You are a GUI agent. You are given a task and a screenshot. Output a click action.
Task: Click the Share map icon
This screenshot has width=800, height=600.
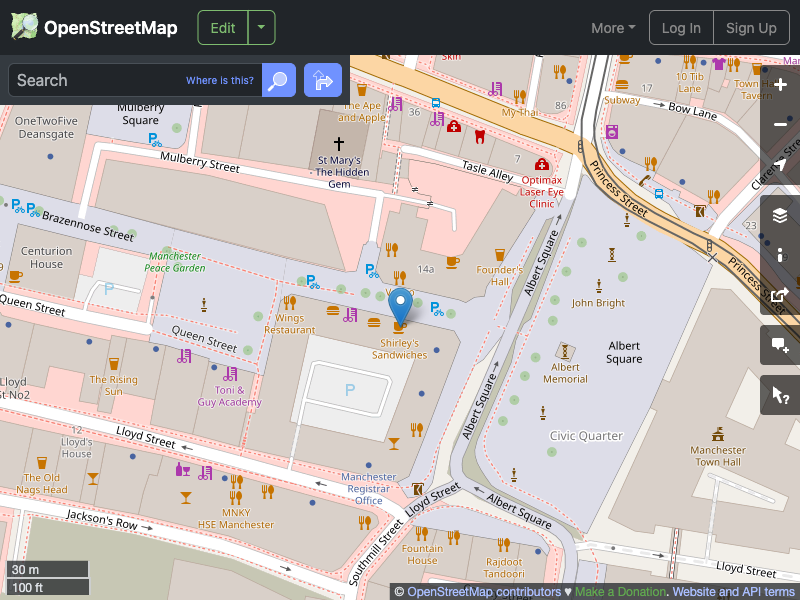[x=781, y=296]
